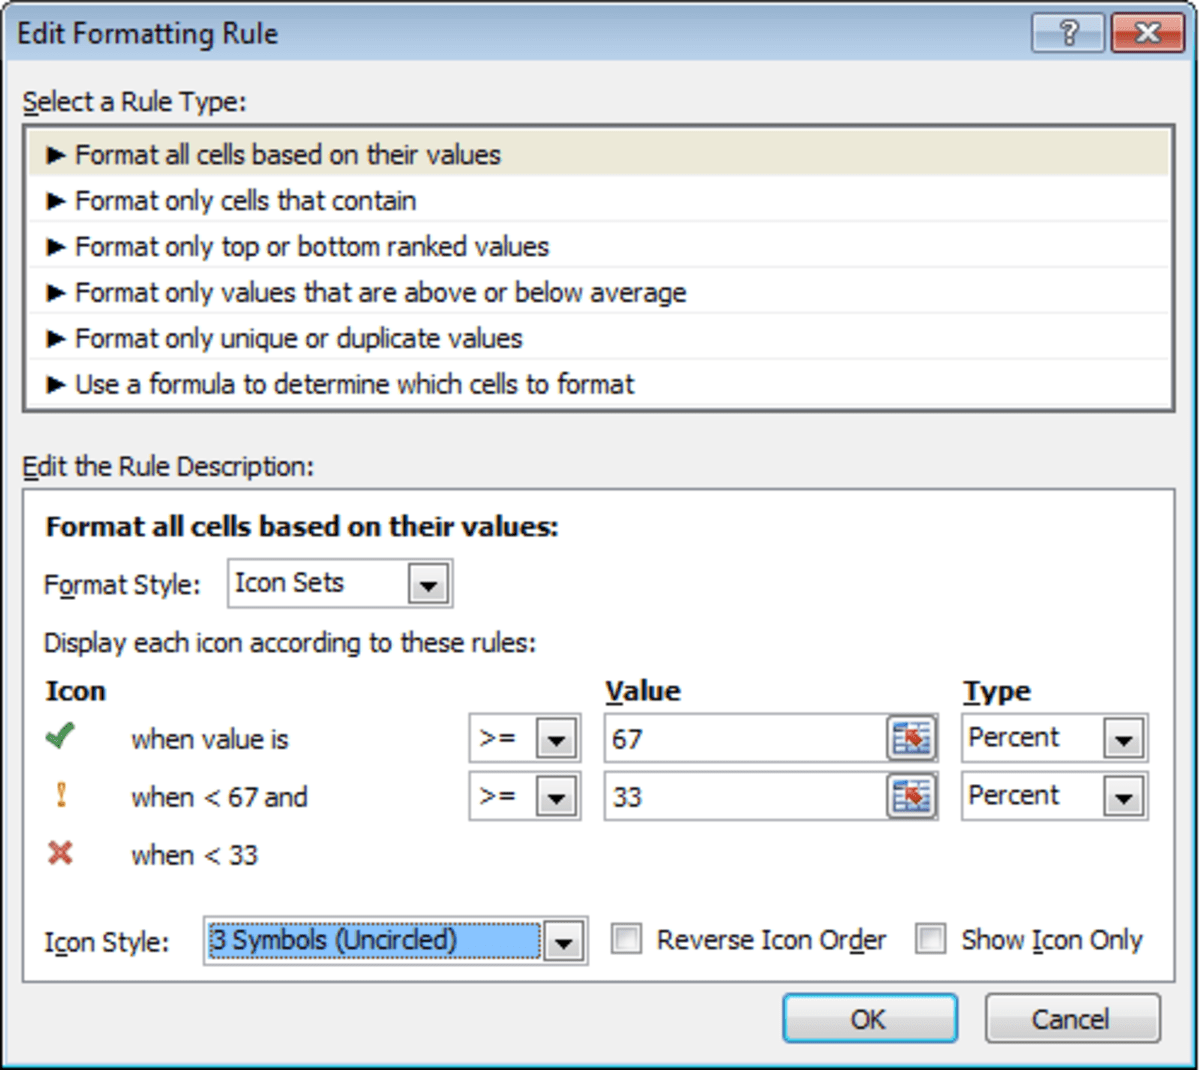The image size is (1200, 1070).
Task: Click the Help question mark icon
Action: click(x=1066, y=32)
